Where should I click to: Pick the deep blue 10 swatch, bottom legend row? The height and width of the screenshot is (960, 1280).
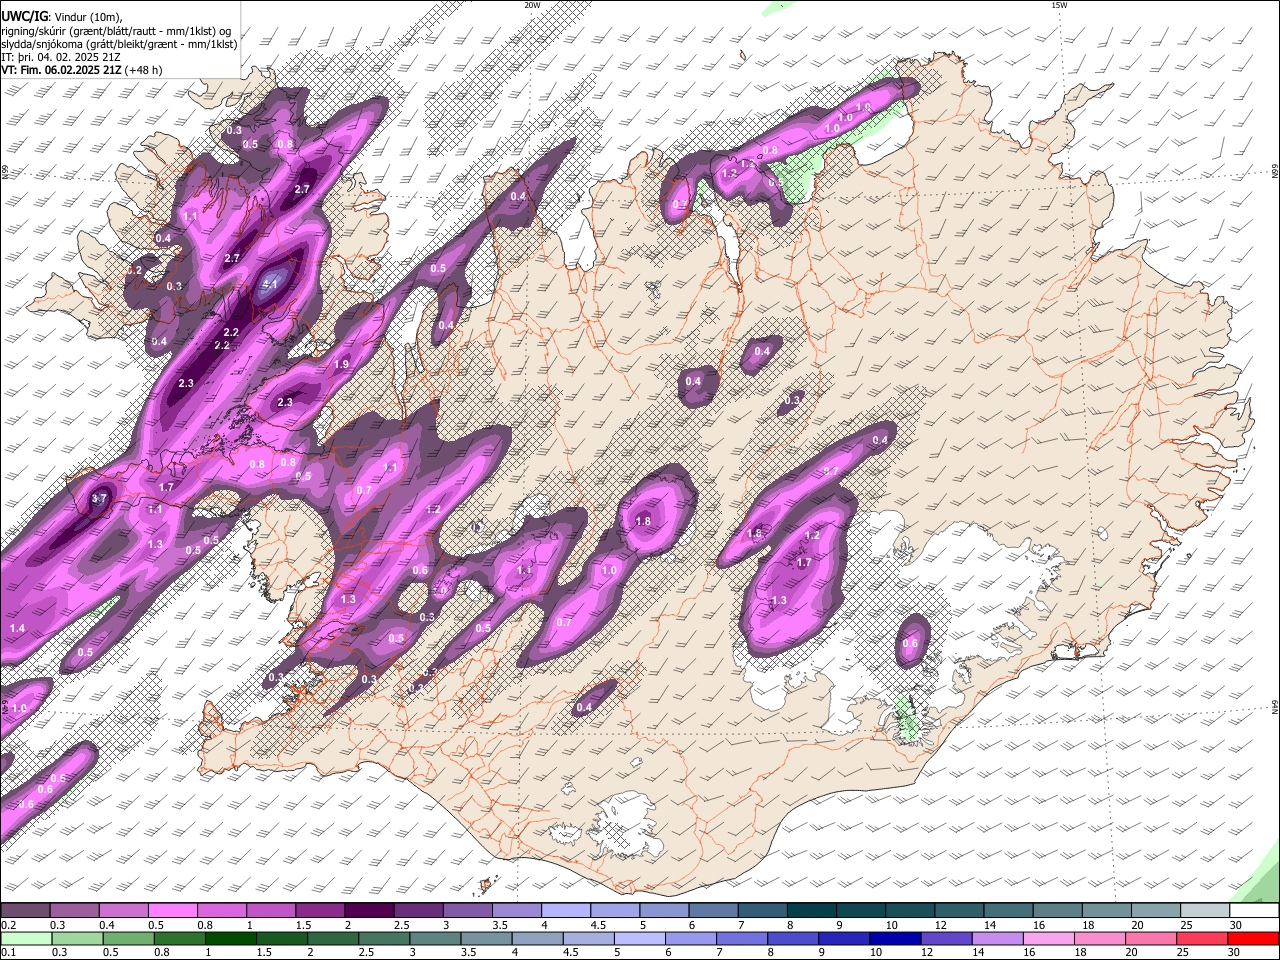pyautogui.click(x=894, y=938)
